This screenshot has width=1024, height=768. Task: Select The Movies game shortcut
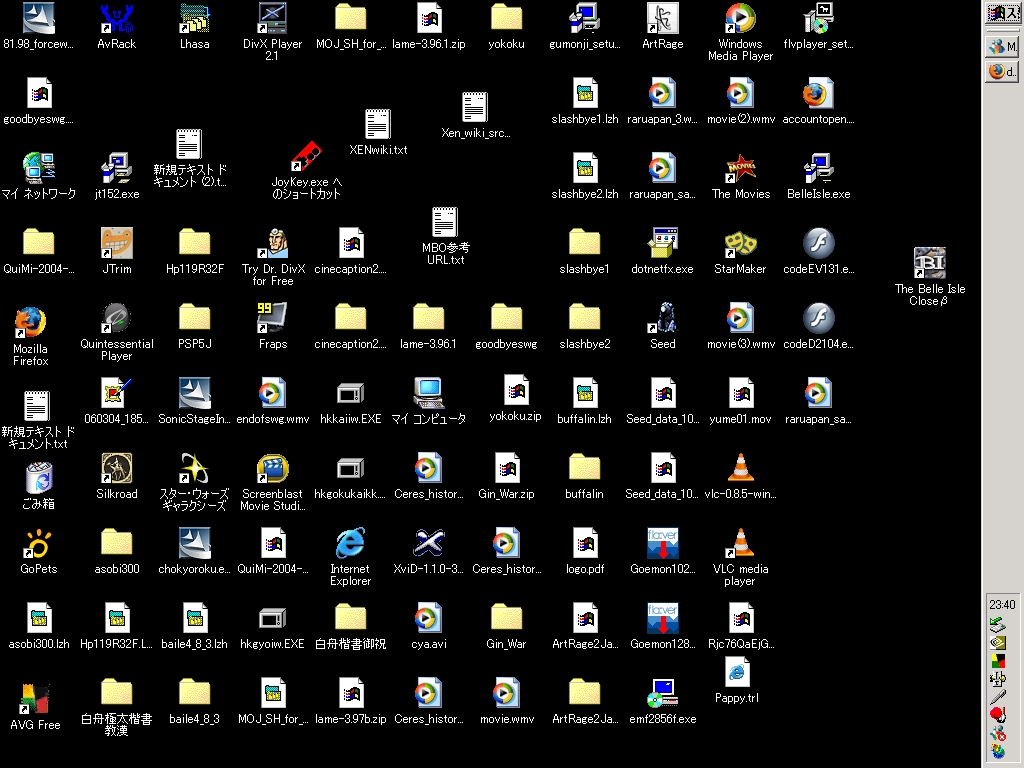[741, 176]
